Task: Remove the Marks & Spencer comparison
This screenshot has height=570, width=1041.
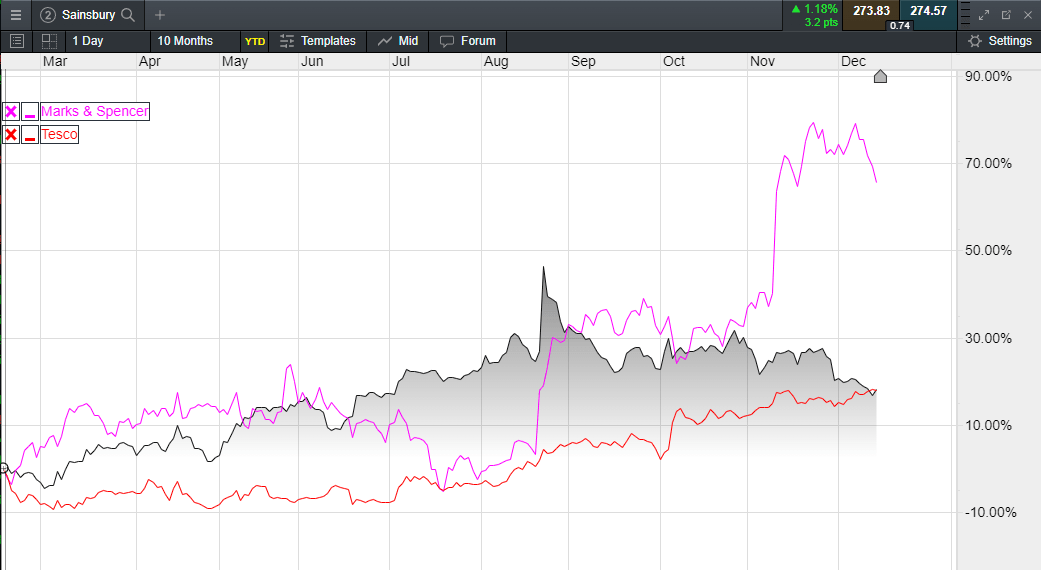Action: (11, 112)
